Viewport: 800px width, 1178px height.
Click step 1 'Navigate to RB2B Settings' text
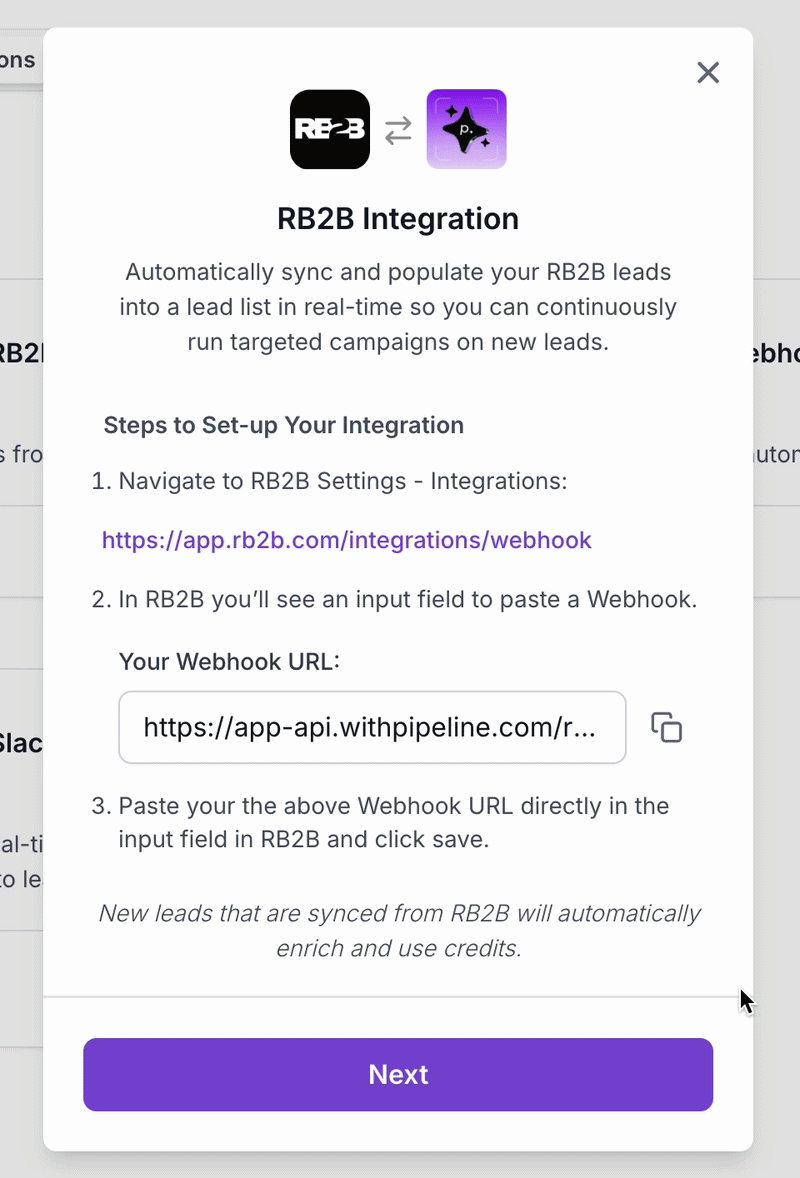[343, 481]
